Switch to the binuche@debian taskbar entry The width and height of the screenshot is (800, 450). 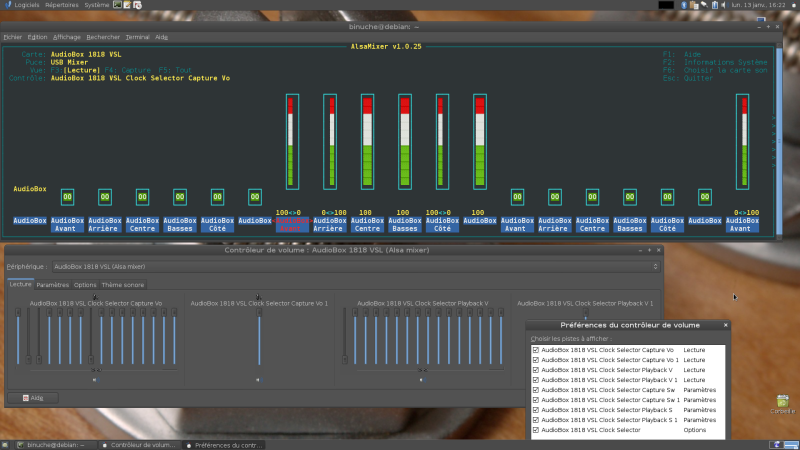click(55, 445)
